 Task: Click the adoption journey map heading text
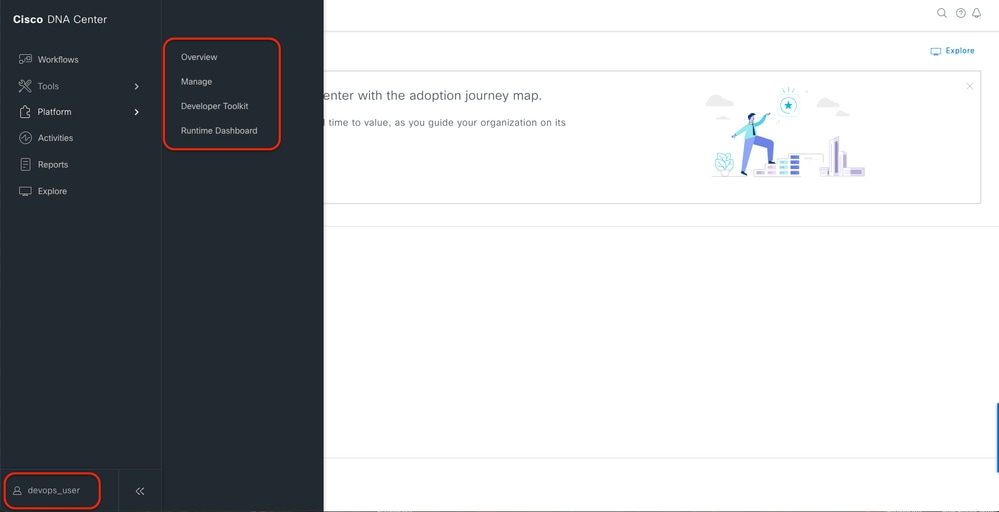point(433,96)
